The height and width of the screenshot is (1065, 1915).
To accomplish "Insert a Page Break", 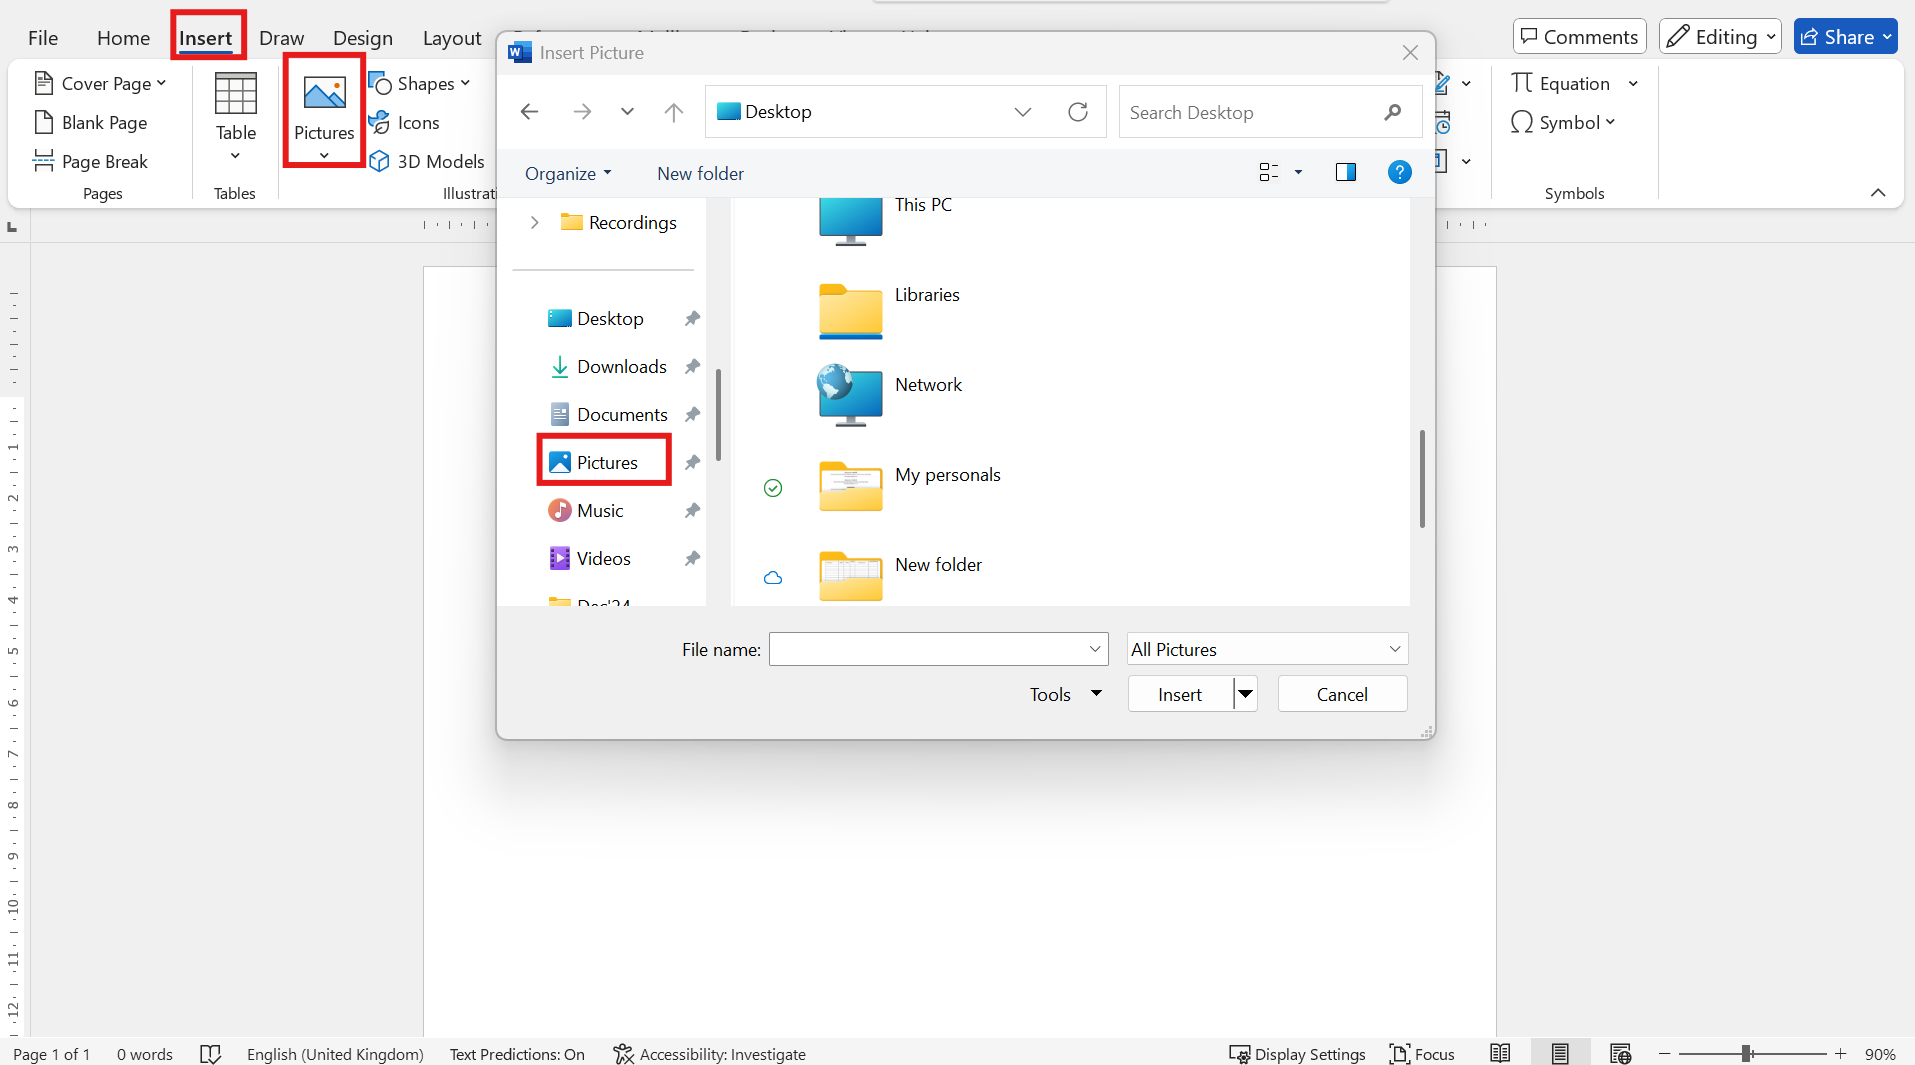I will 91,162.
